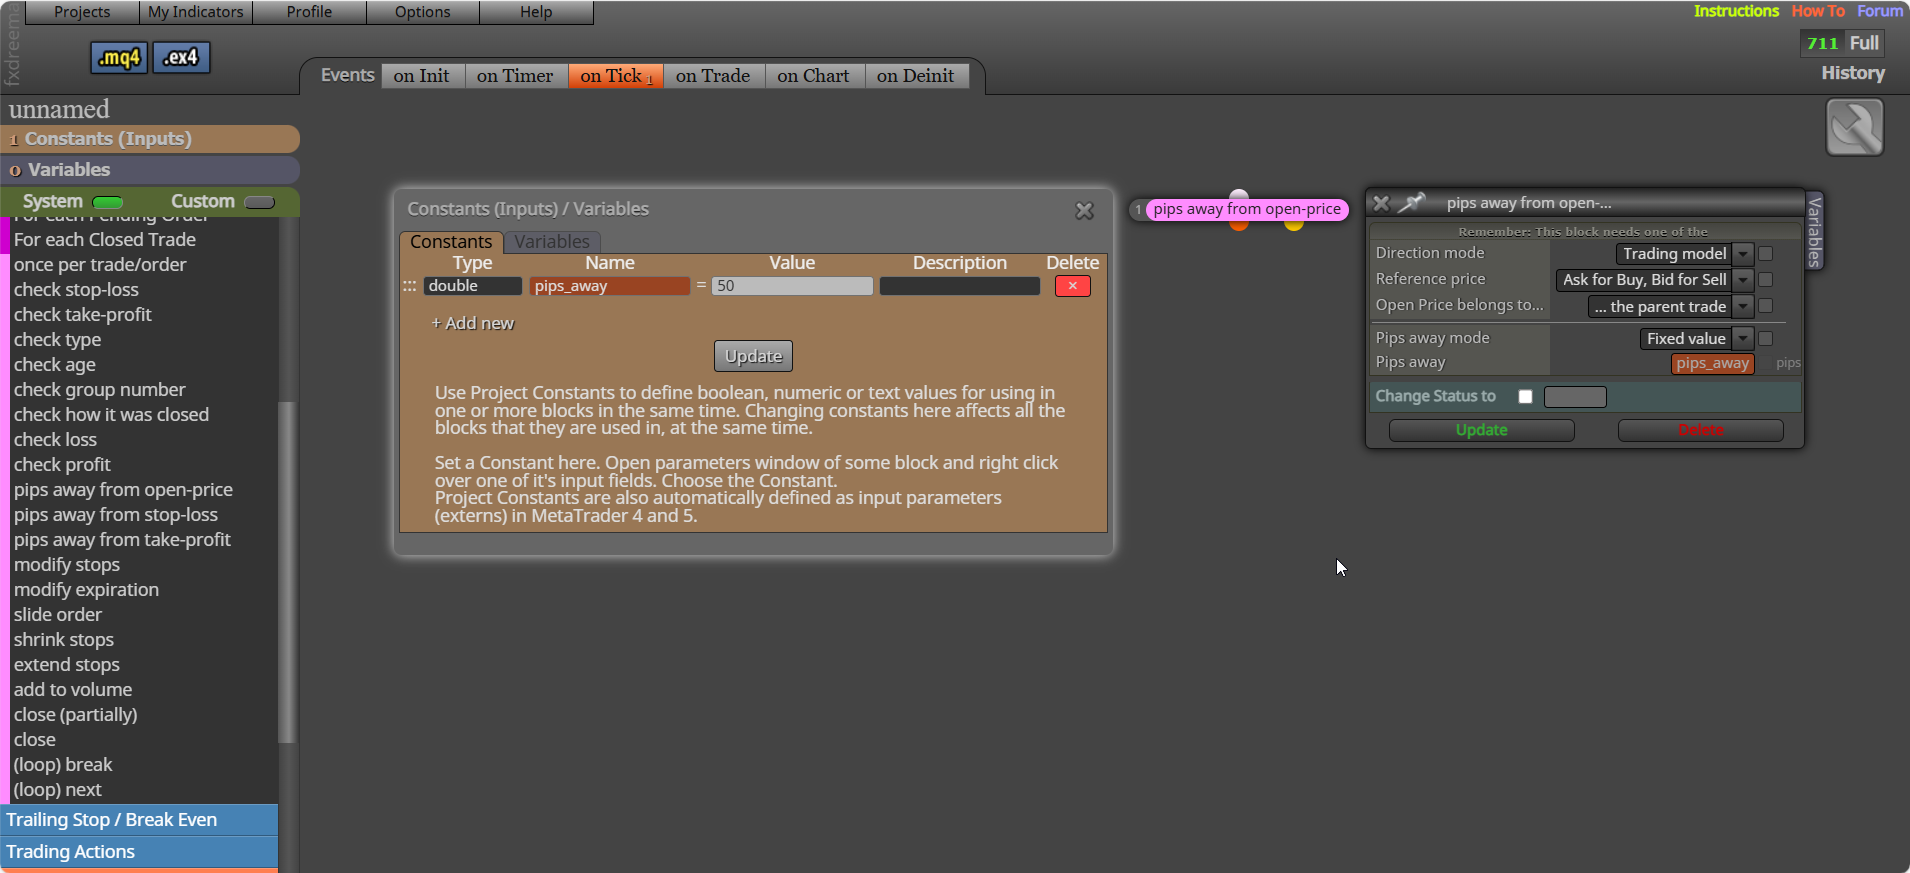
Task: Open the Forum link
Action: pos(1880,11)
